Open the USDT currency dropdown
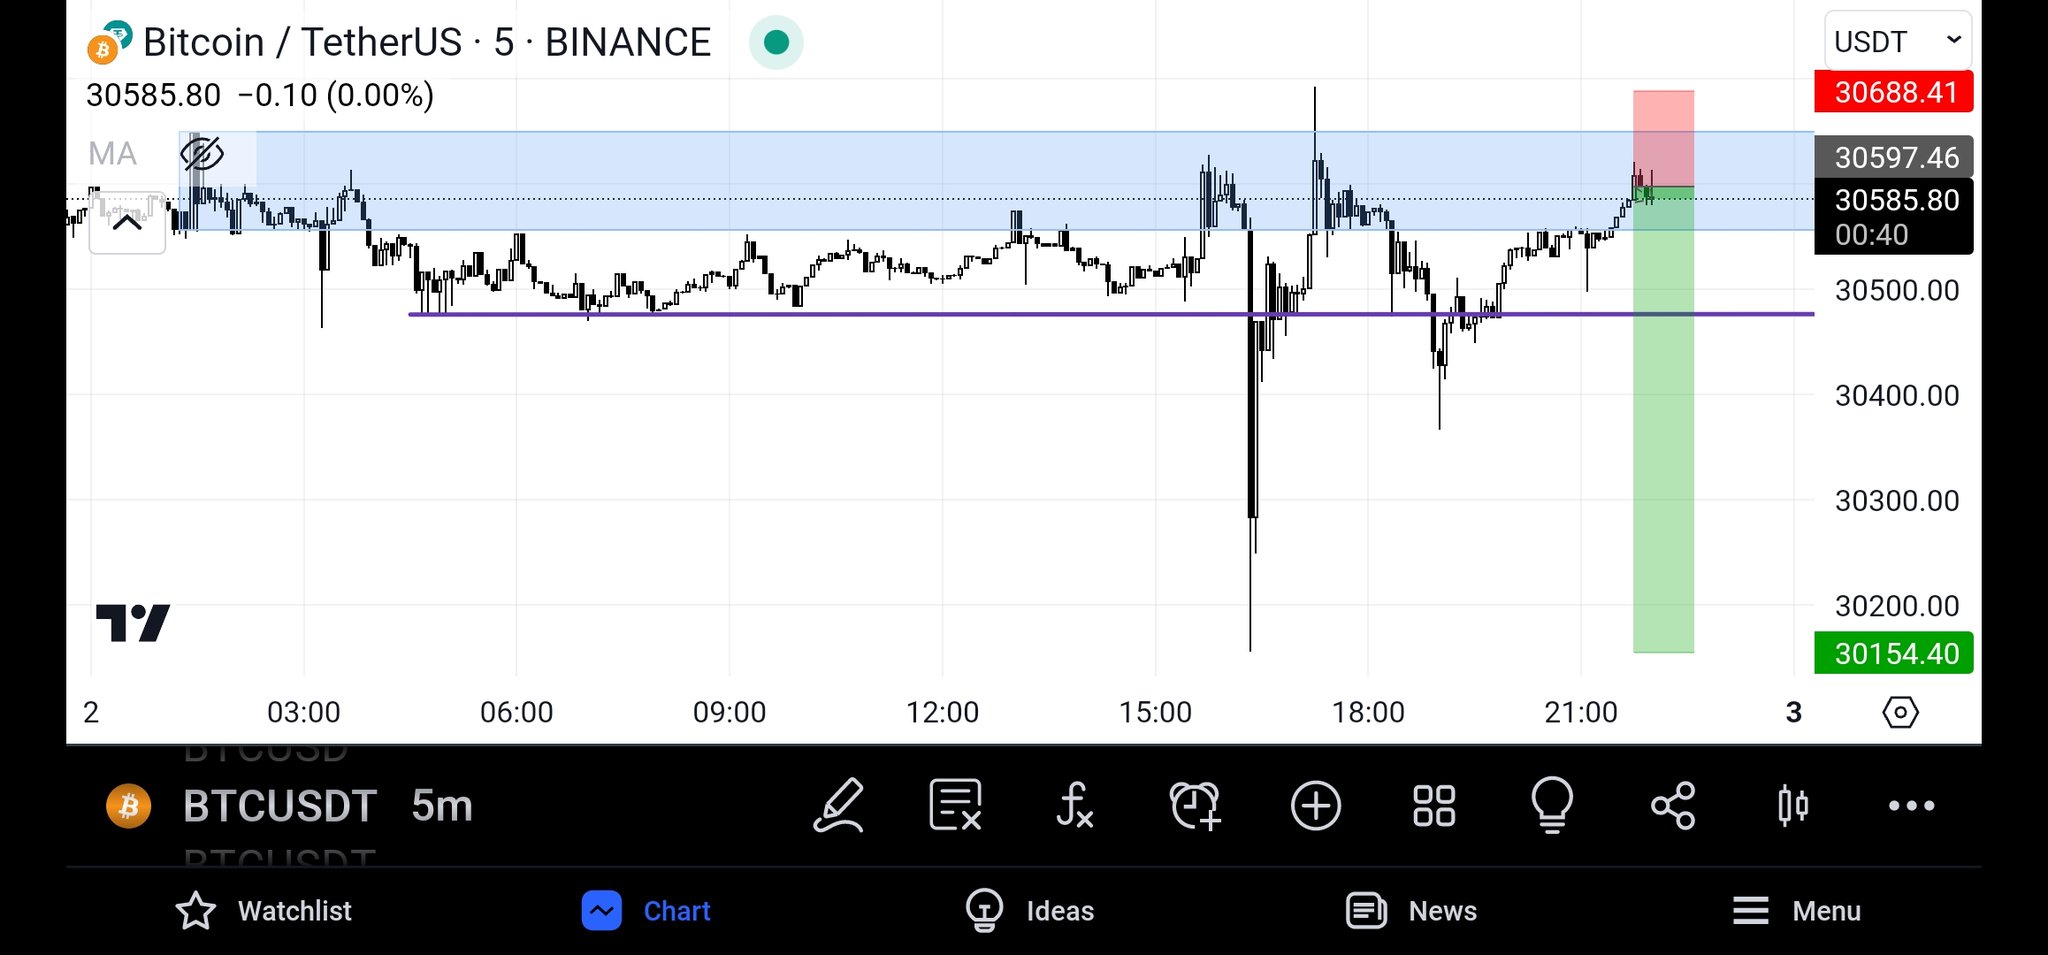Screen dimensions: 2048x955 1896,41
